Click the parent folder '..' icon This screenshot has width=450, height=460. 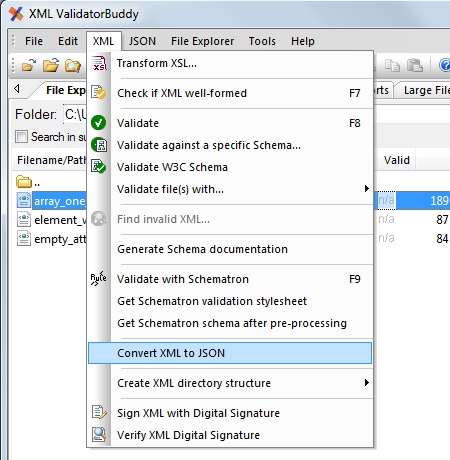pos(23,182)
